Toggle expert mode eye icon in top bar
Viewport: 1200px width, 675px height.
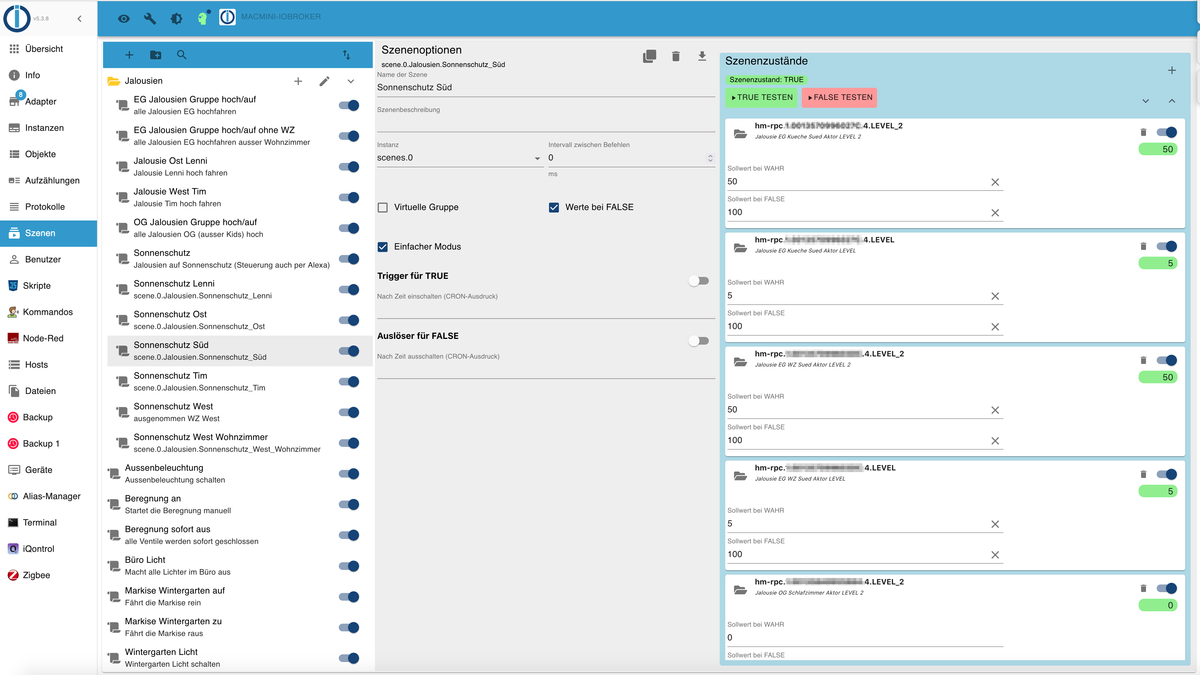tap(124, 18)
